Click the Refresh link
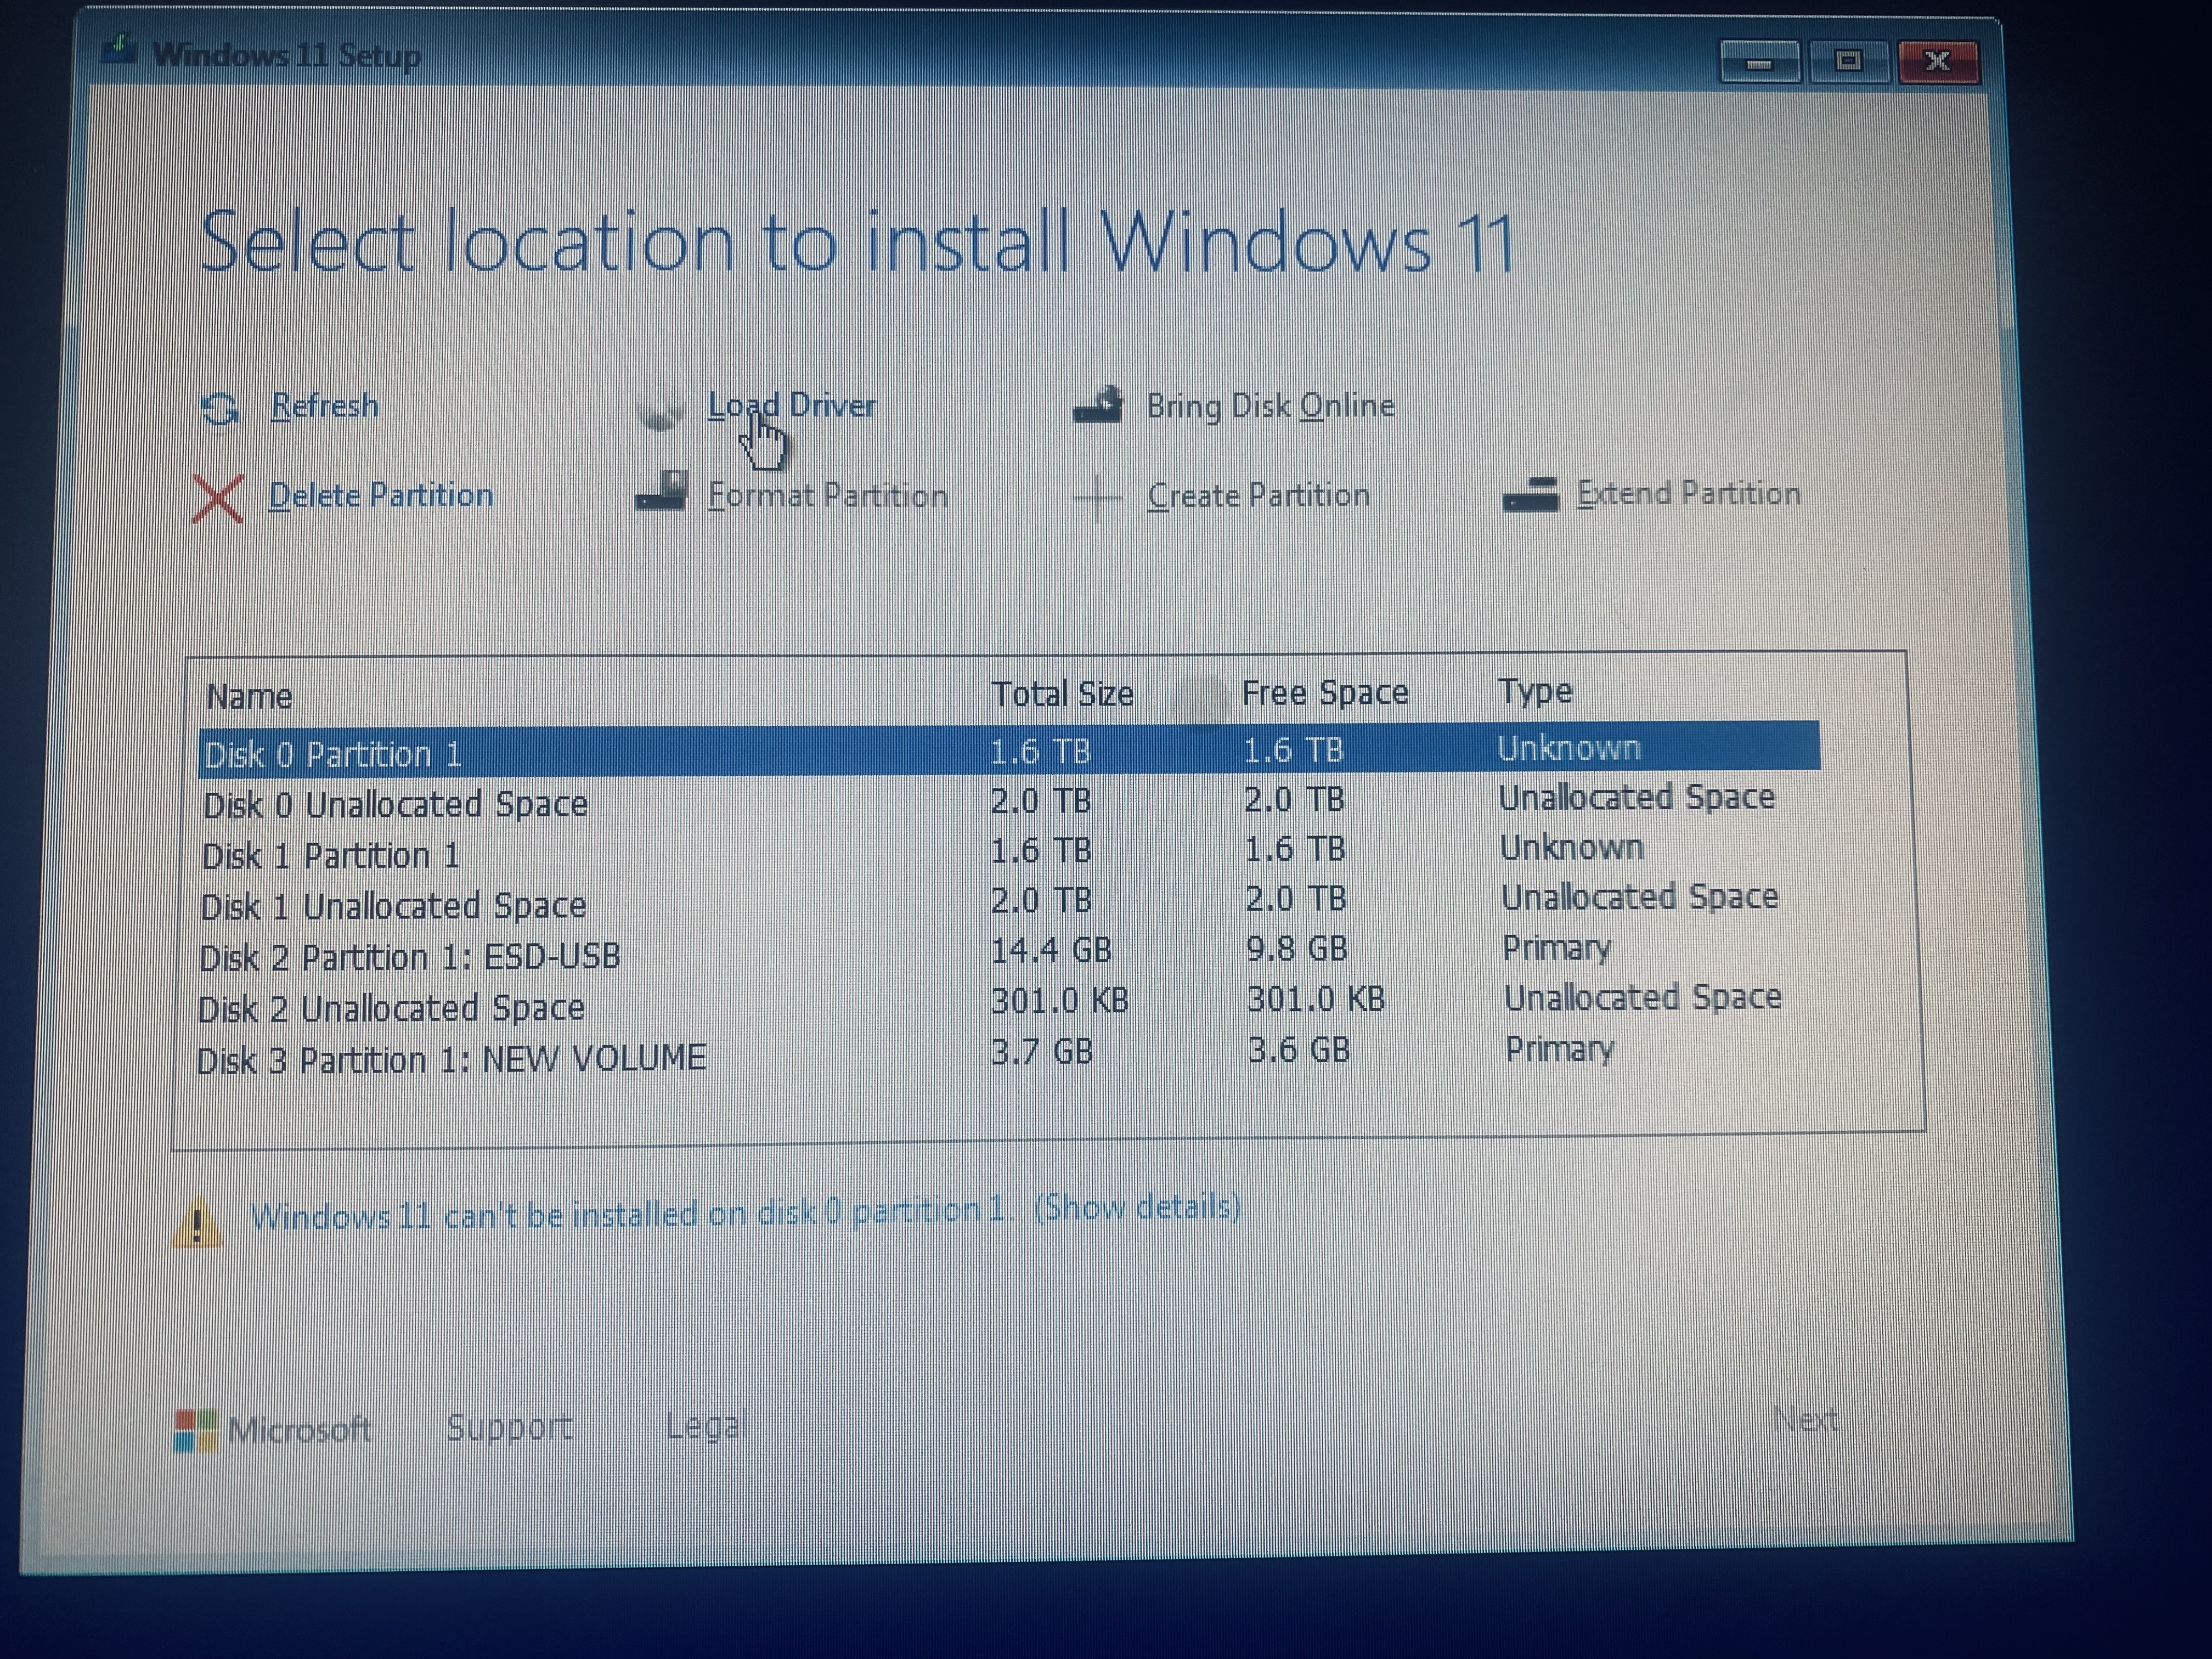Image resolution: width=2212 pixels, height=1659 pixels. tap(325, 406)
